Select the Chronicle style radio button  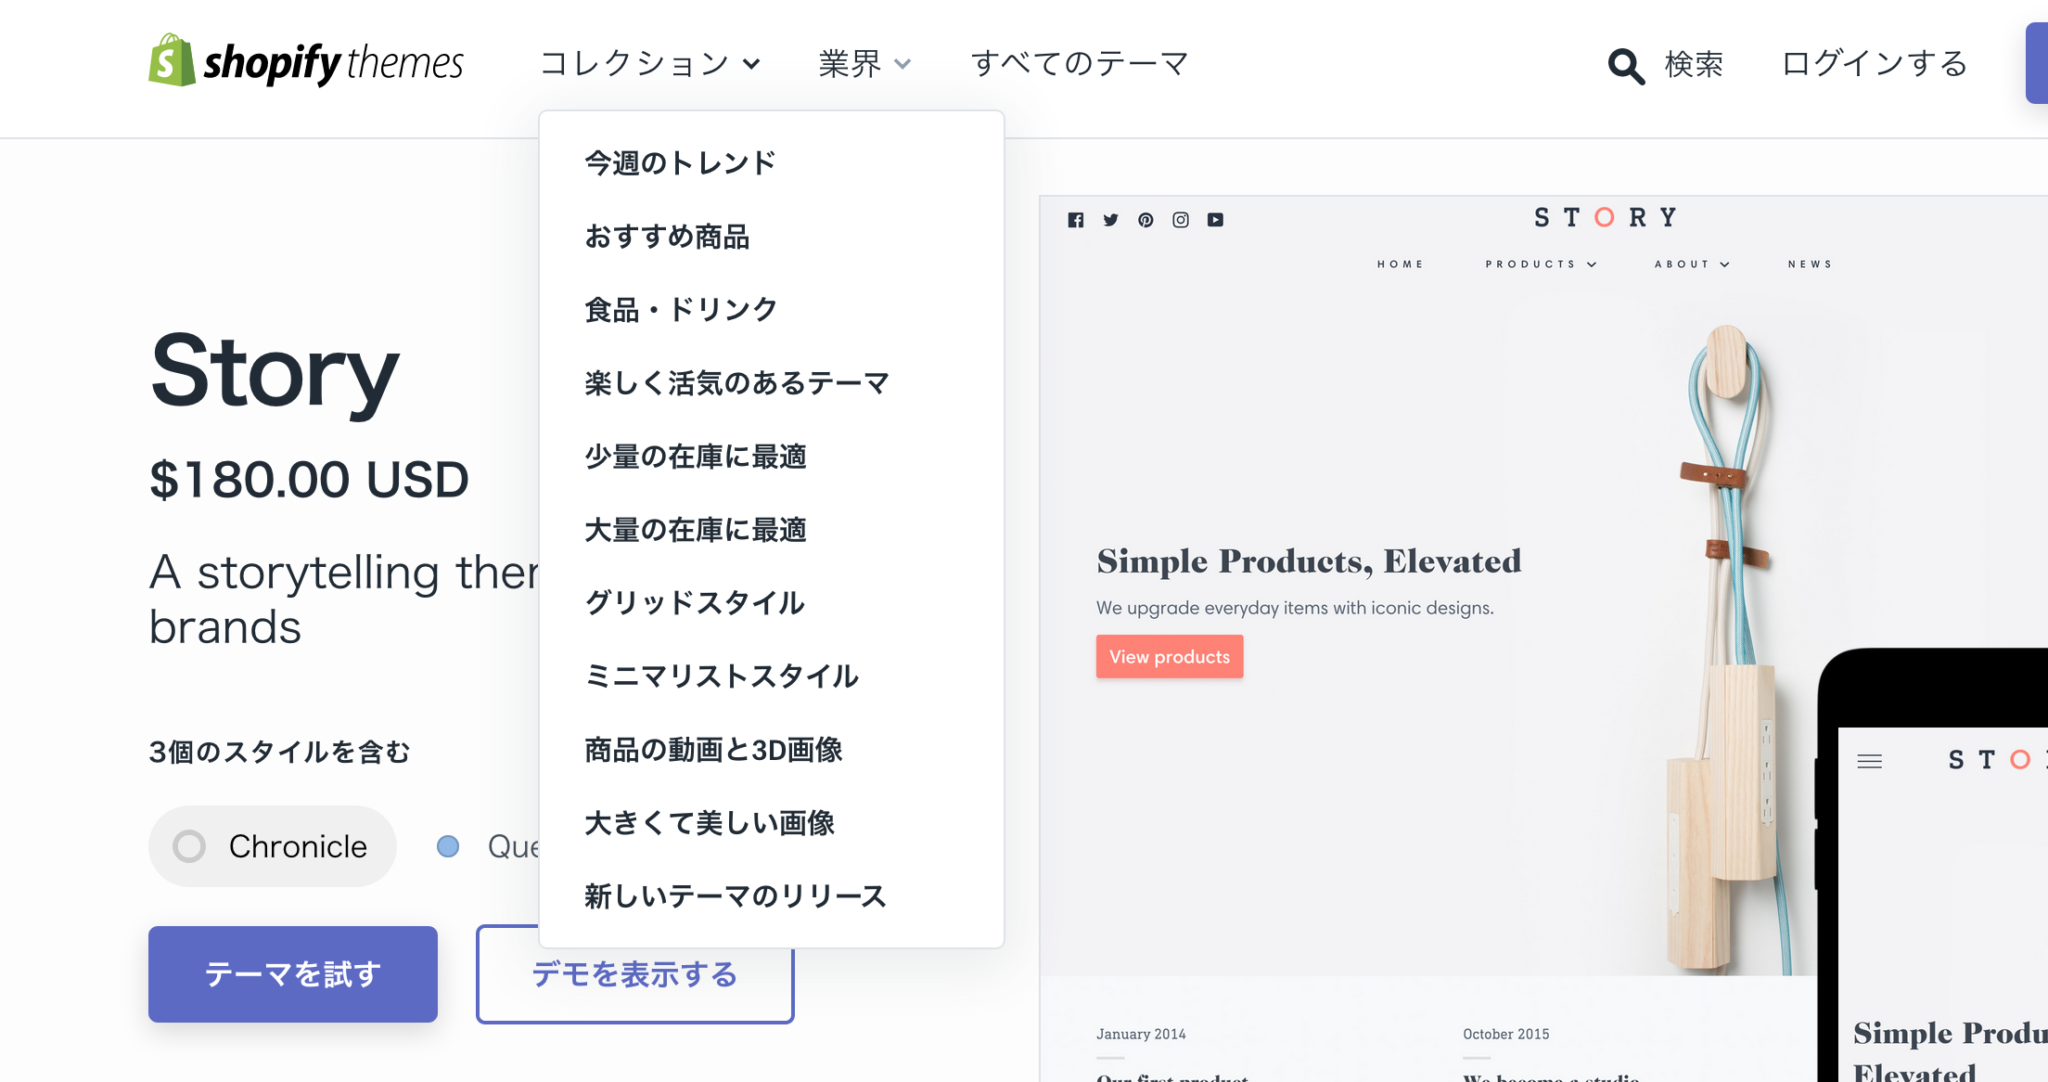(188, 846)
